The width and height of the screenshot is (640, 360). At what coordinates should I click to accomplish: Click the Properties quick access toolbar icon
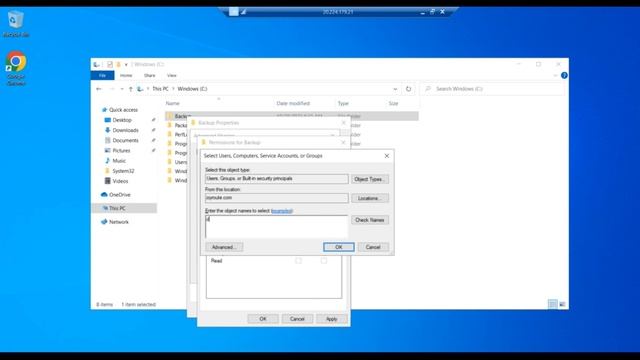click(110, 64)
